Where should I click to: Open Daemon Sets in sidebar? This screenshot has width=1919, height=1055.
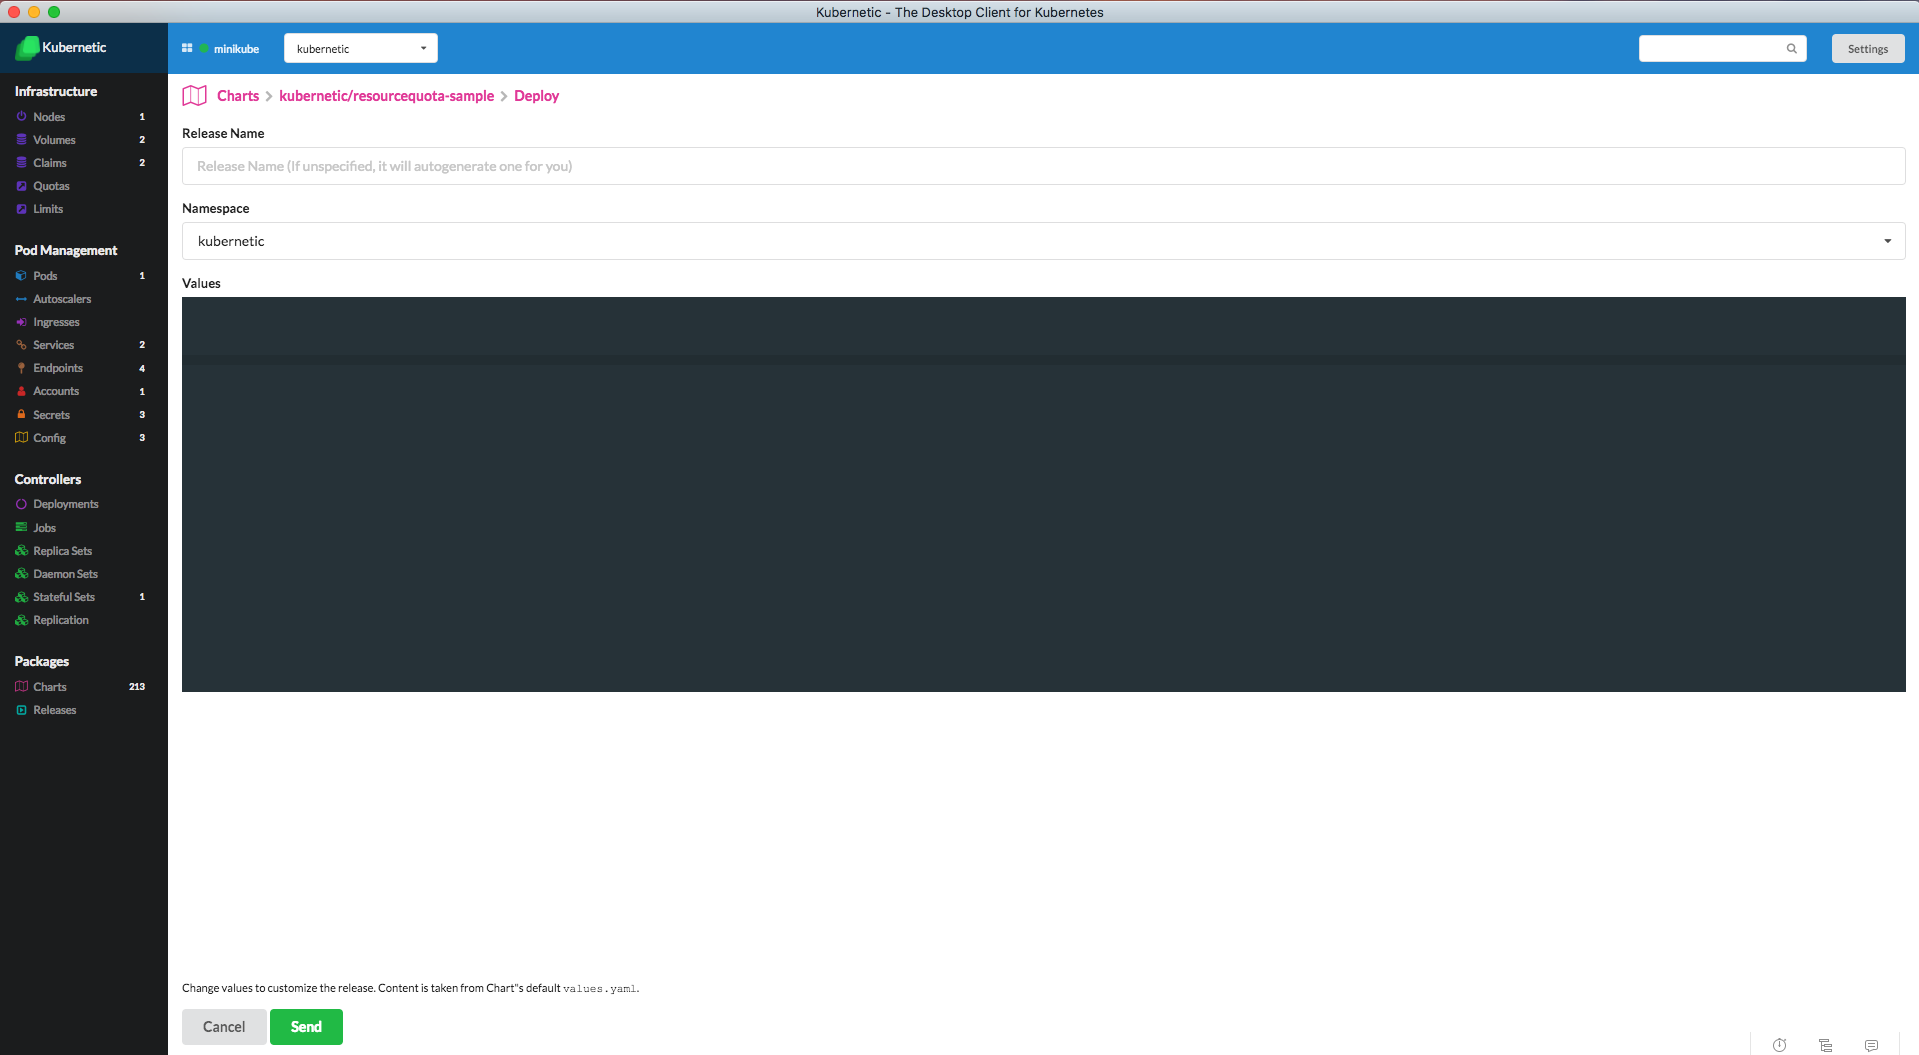[x=66, y=574]
